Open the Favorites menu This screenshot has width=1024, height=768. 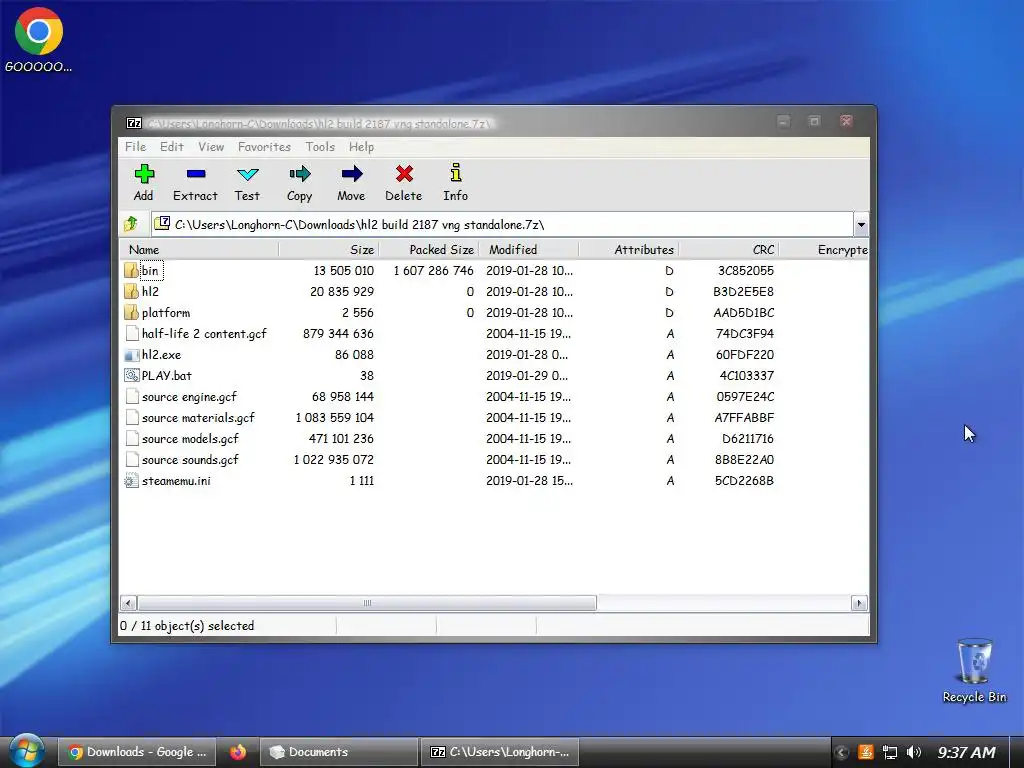[264, 147]
